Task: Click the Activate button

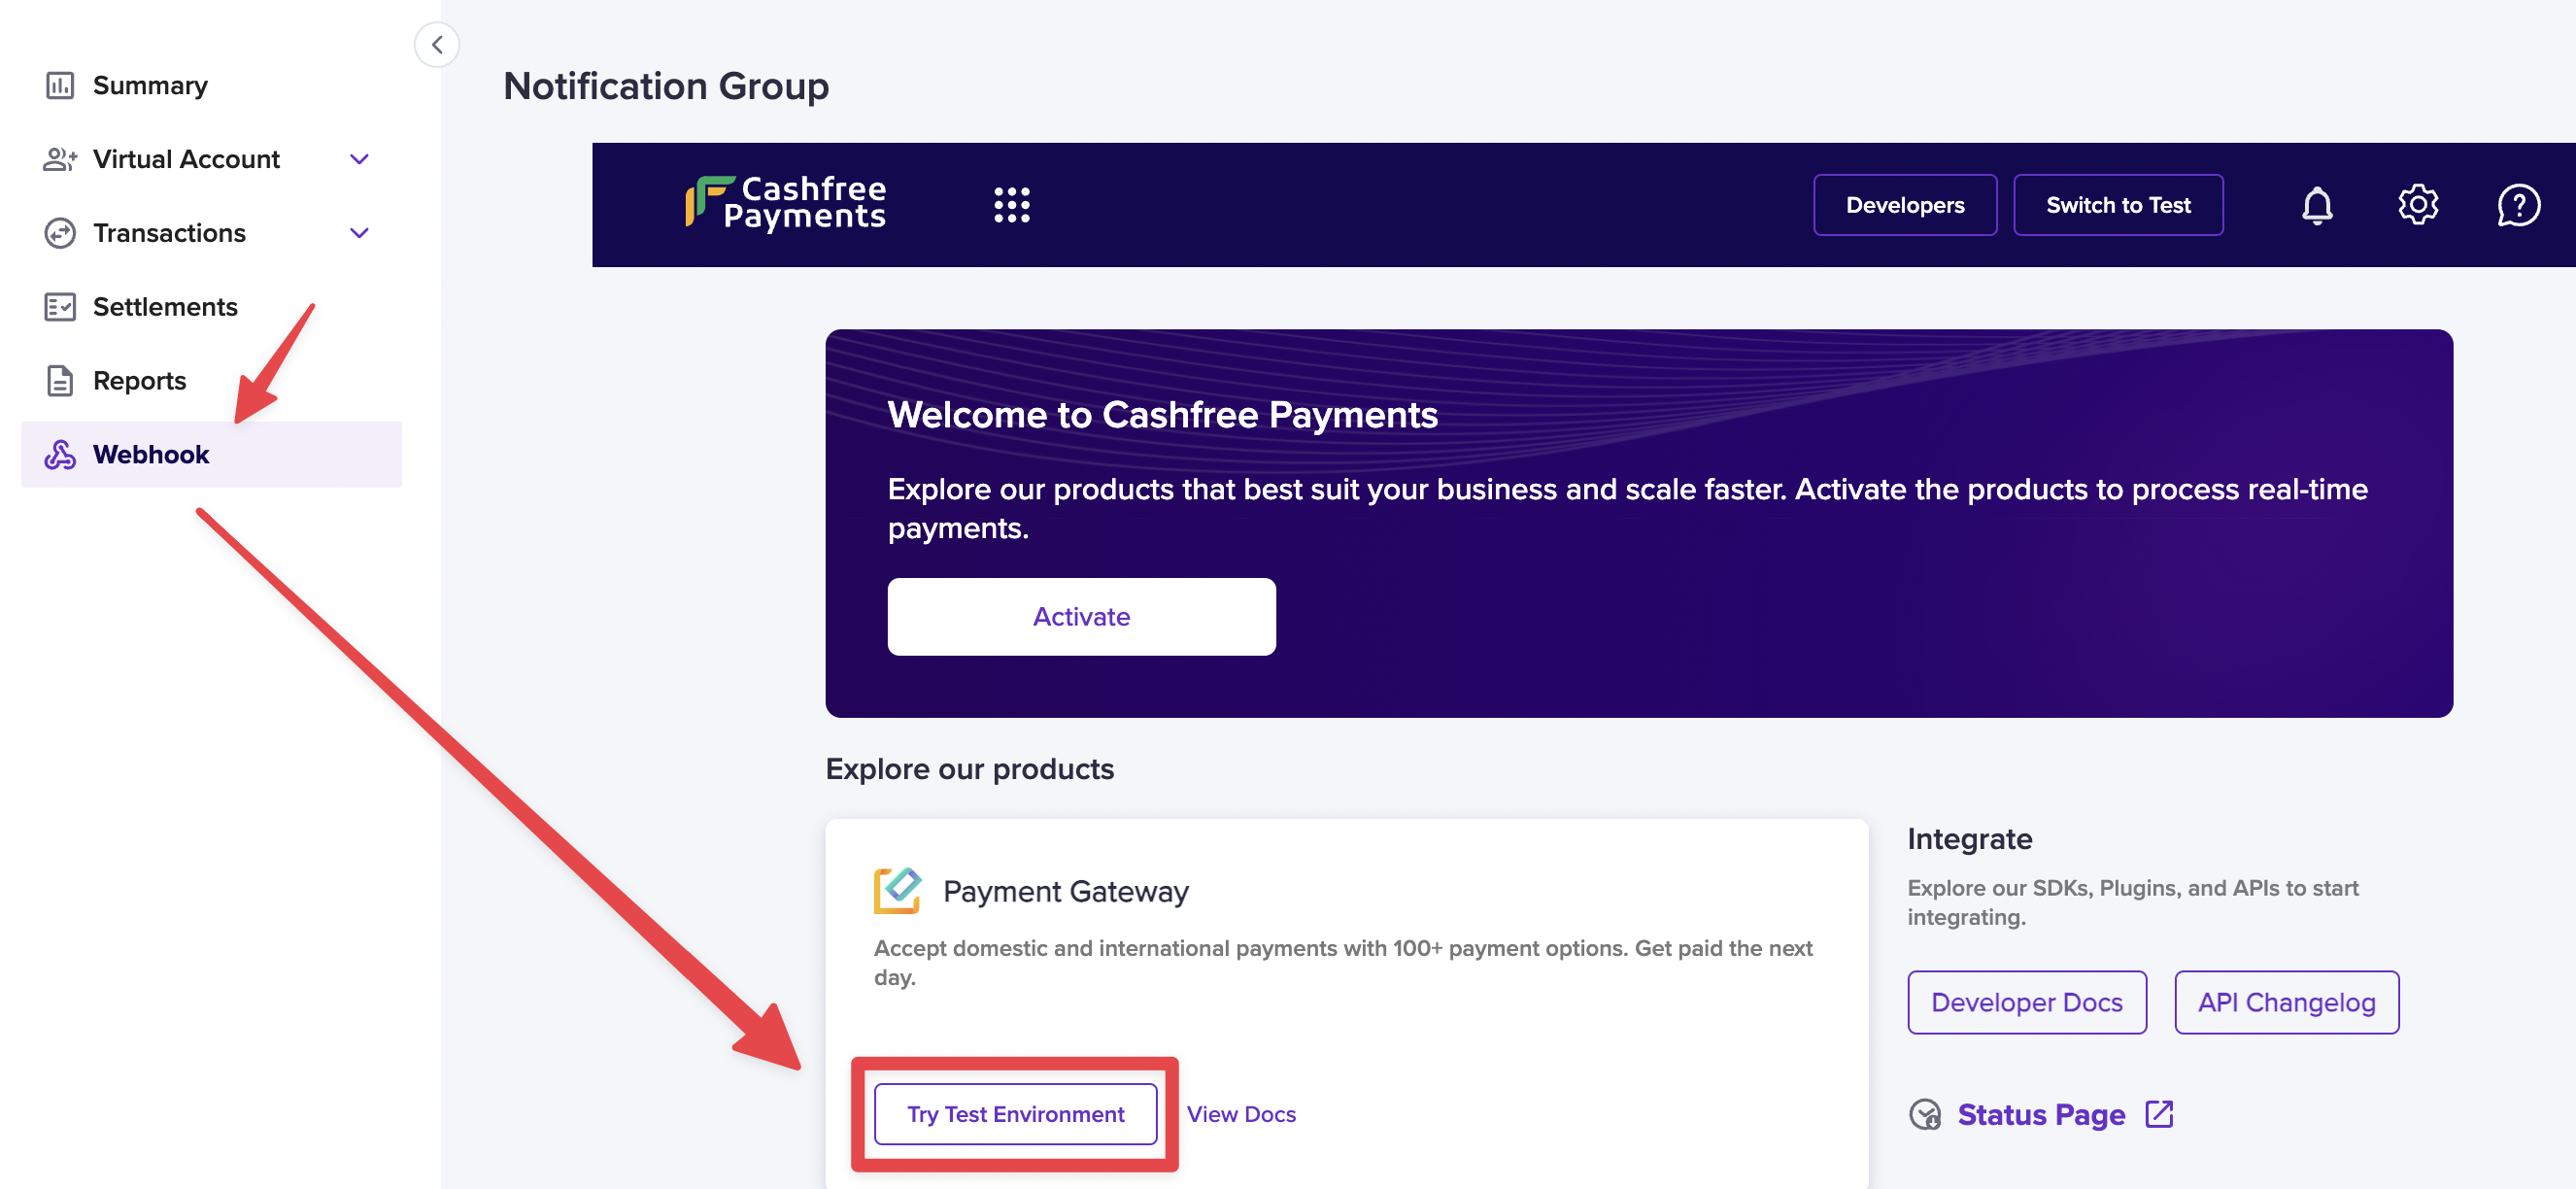Action: click(x=1081, y=616)
